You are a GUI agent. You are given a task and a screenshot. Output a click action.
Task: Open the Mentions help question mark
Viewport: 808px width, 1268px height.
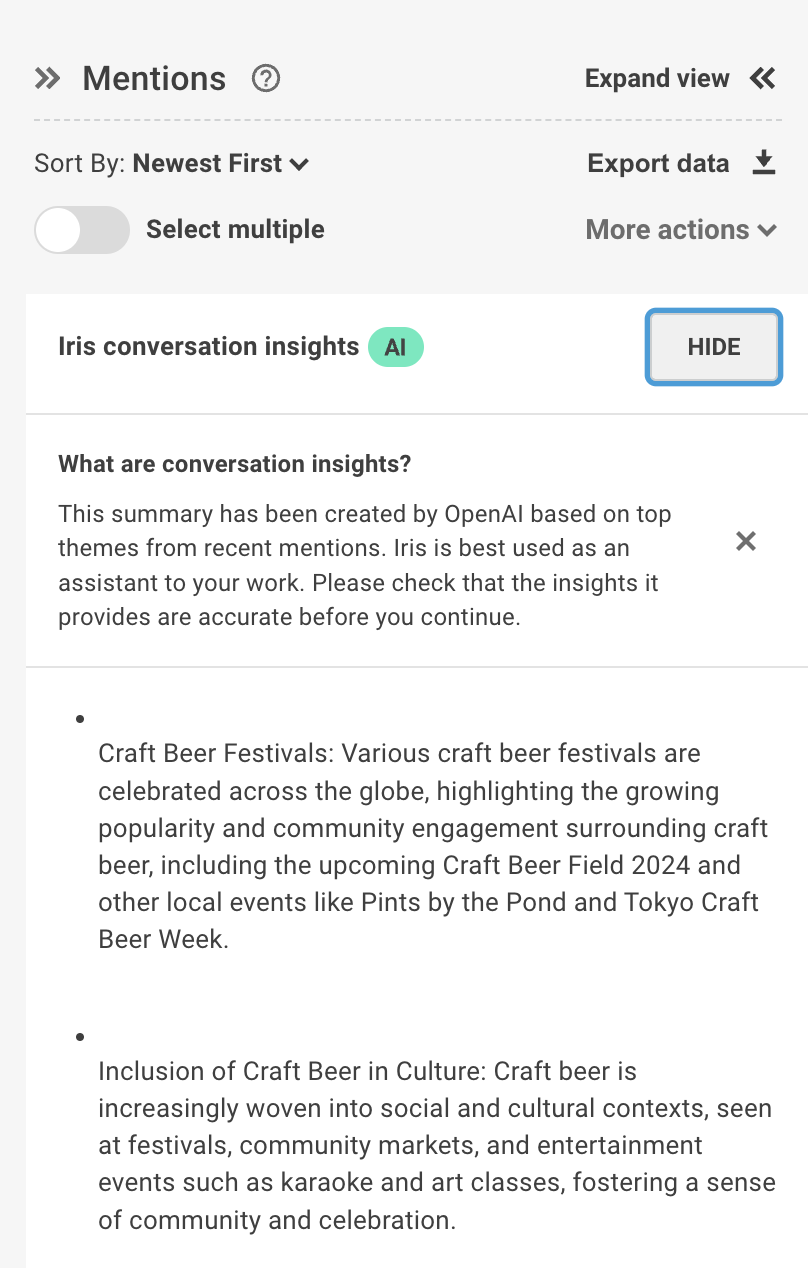tap(266, 78)
